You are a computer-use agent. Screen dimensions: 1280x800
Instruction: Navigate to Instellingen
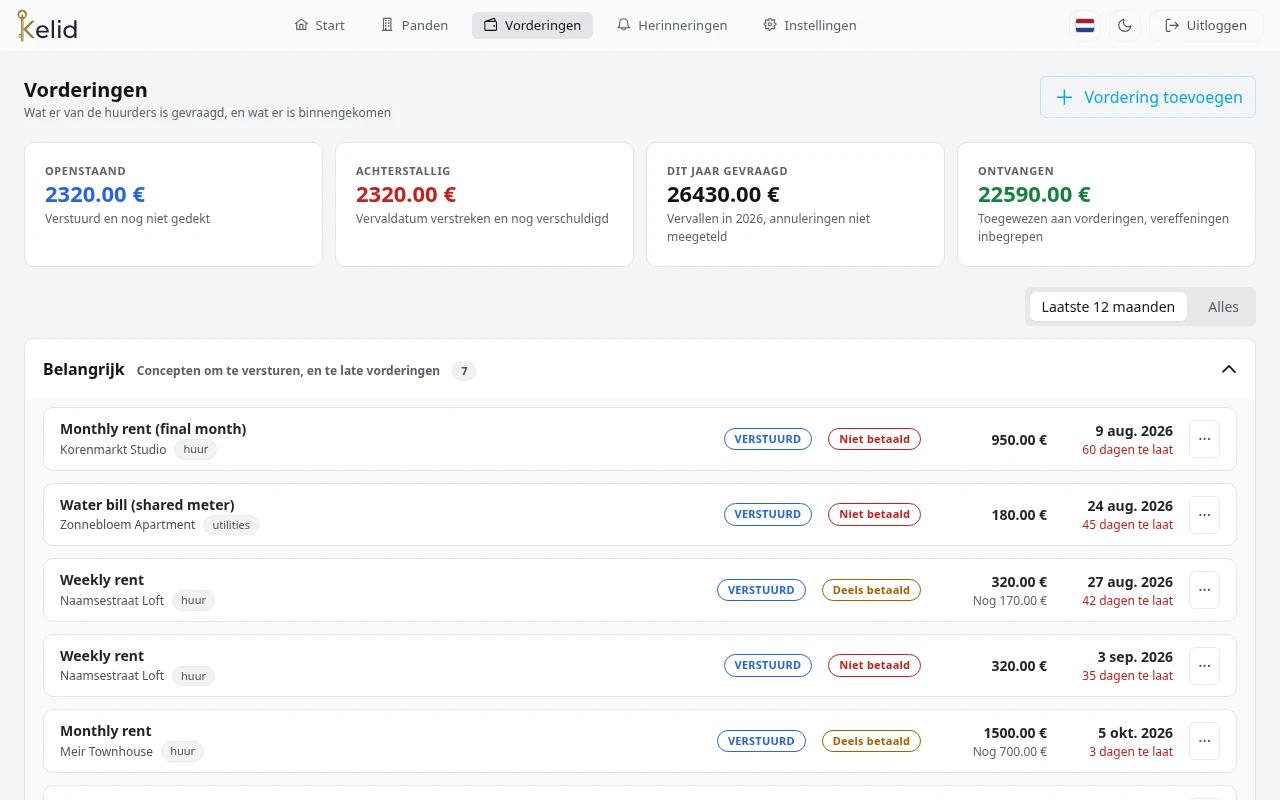pyautogui.click(x=810, y=25)
